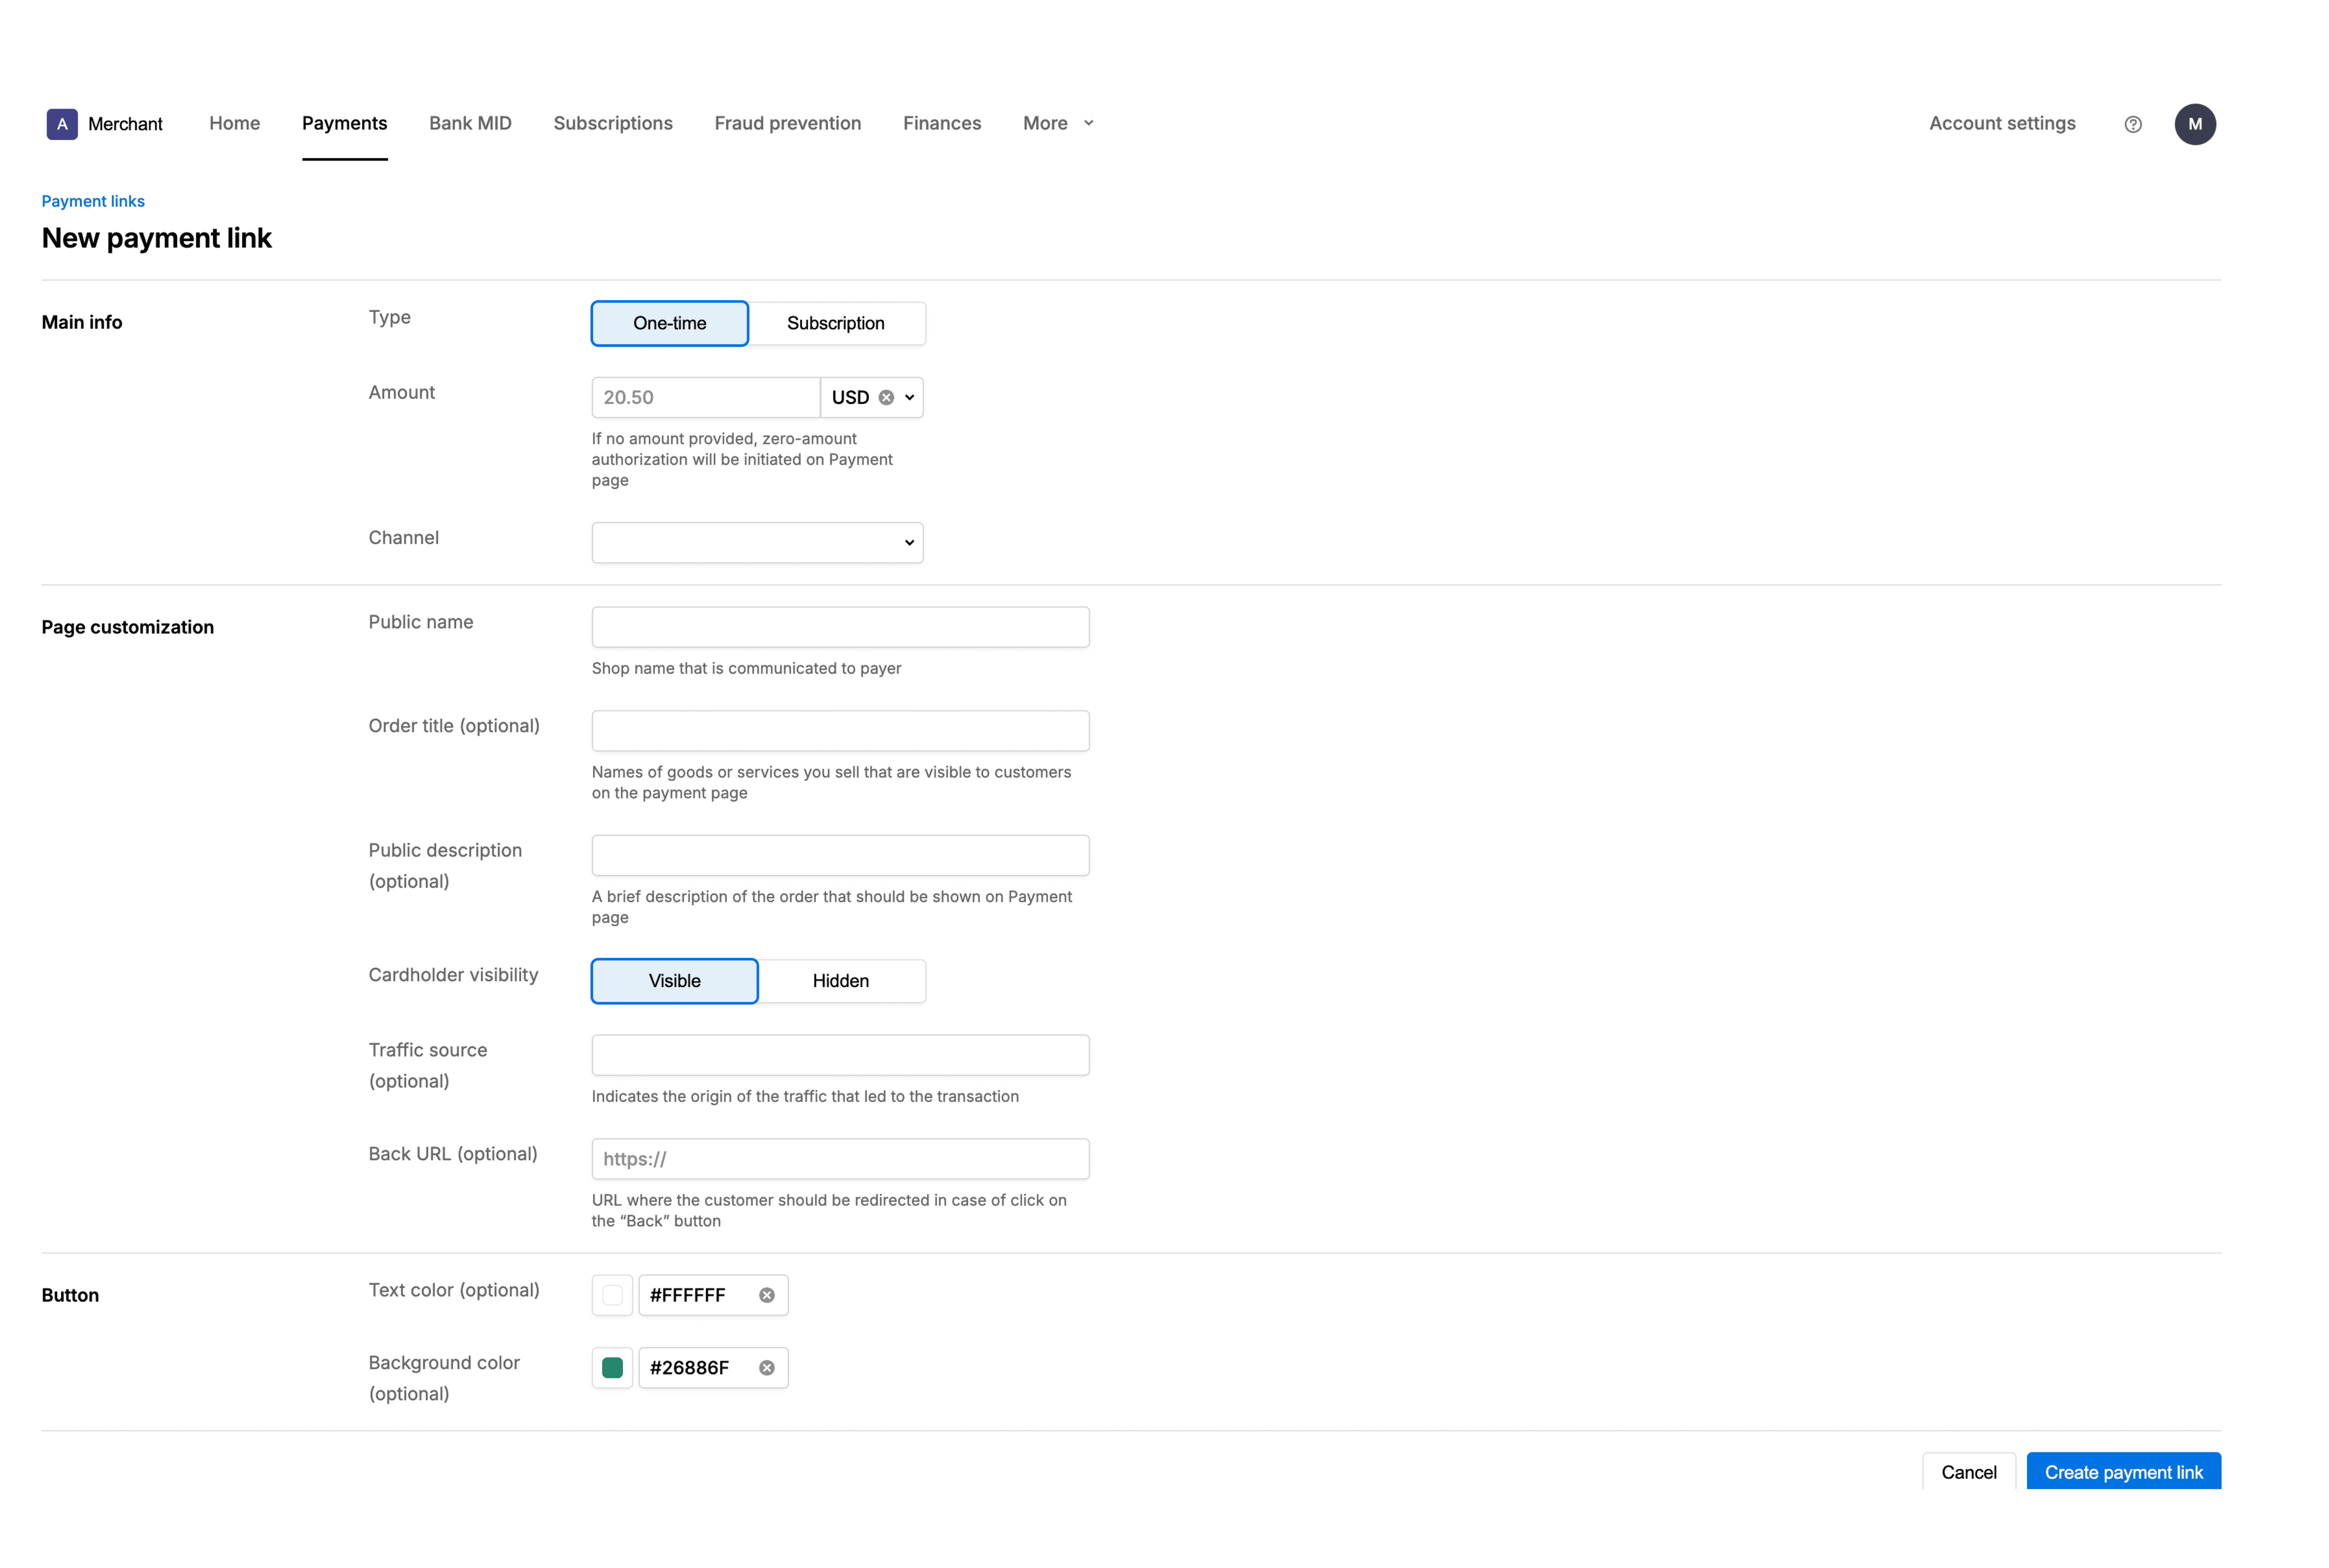Viewport: 2329px width, 1568px height.
Task: Open the Channel dropdown
Action: point(756,542)
